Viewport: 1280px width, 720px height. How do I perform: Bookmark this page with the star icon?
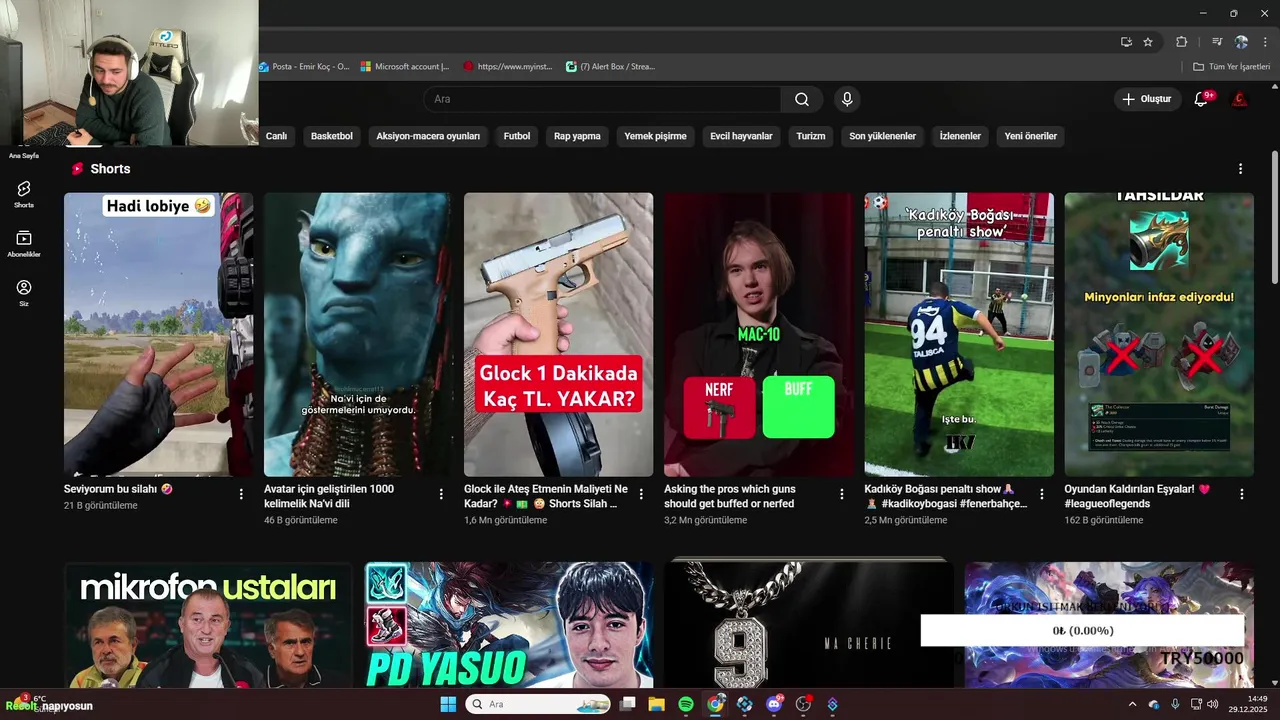[x=1148, y=42]
